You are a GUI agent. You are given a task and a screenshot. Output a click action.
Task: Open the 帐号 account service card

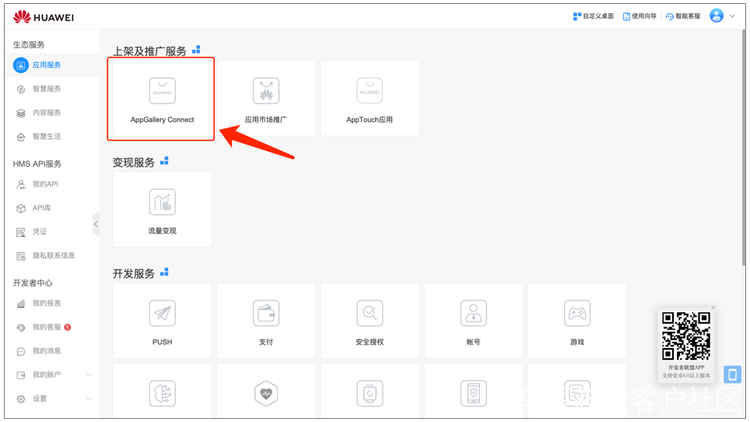pos(474,321)
